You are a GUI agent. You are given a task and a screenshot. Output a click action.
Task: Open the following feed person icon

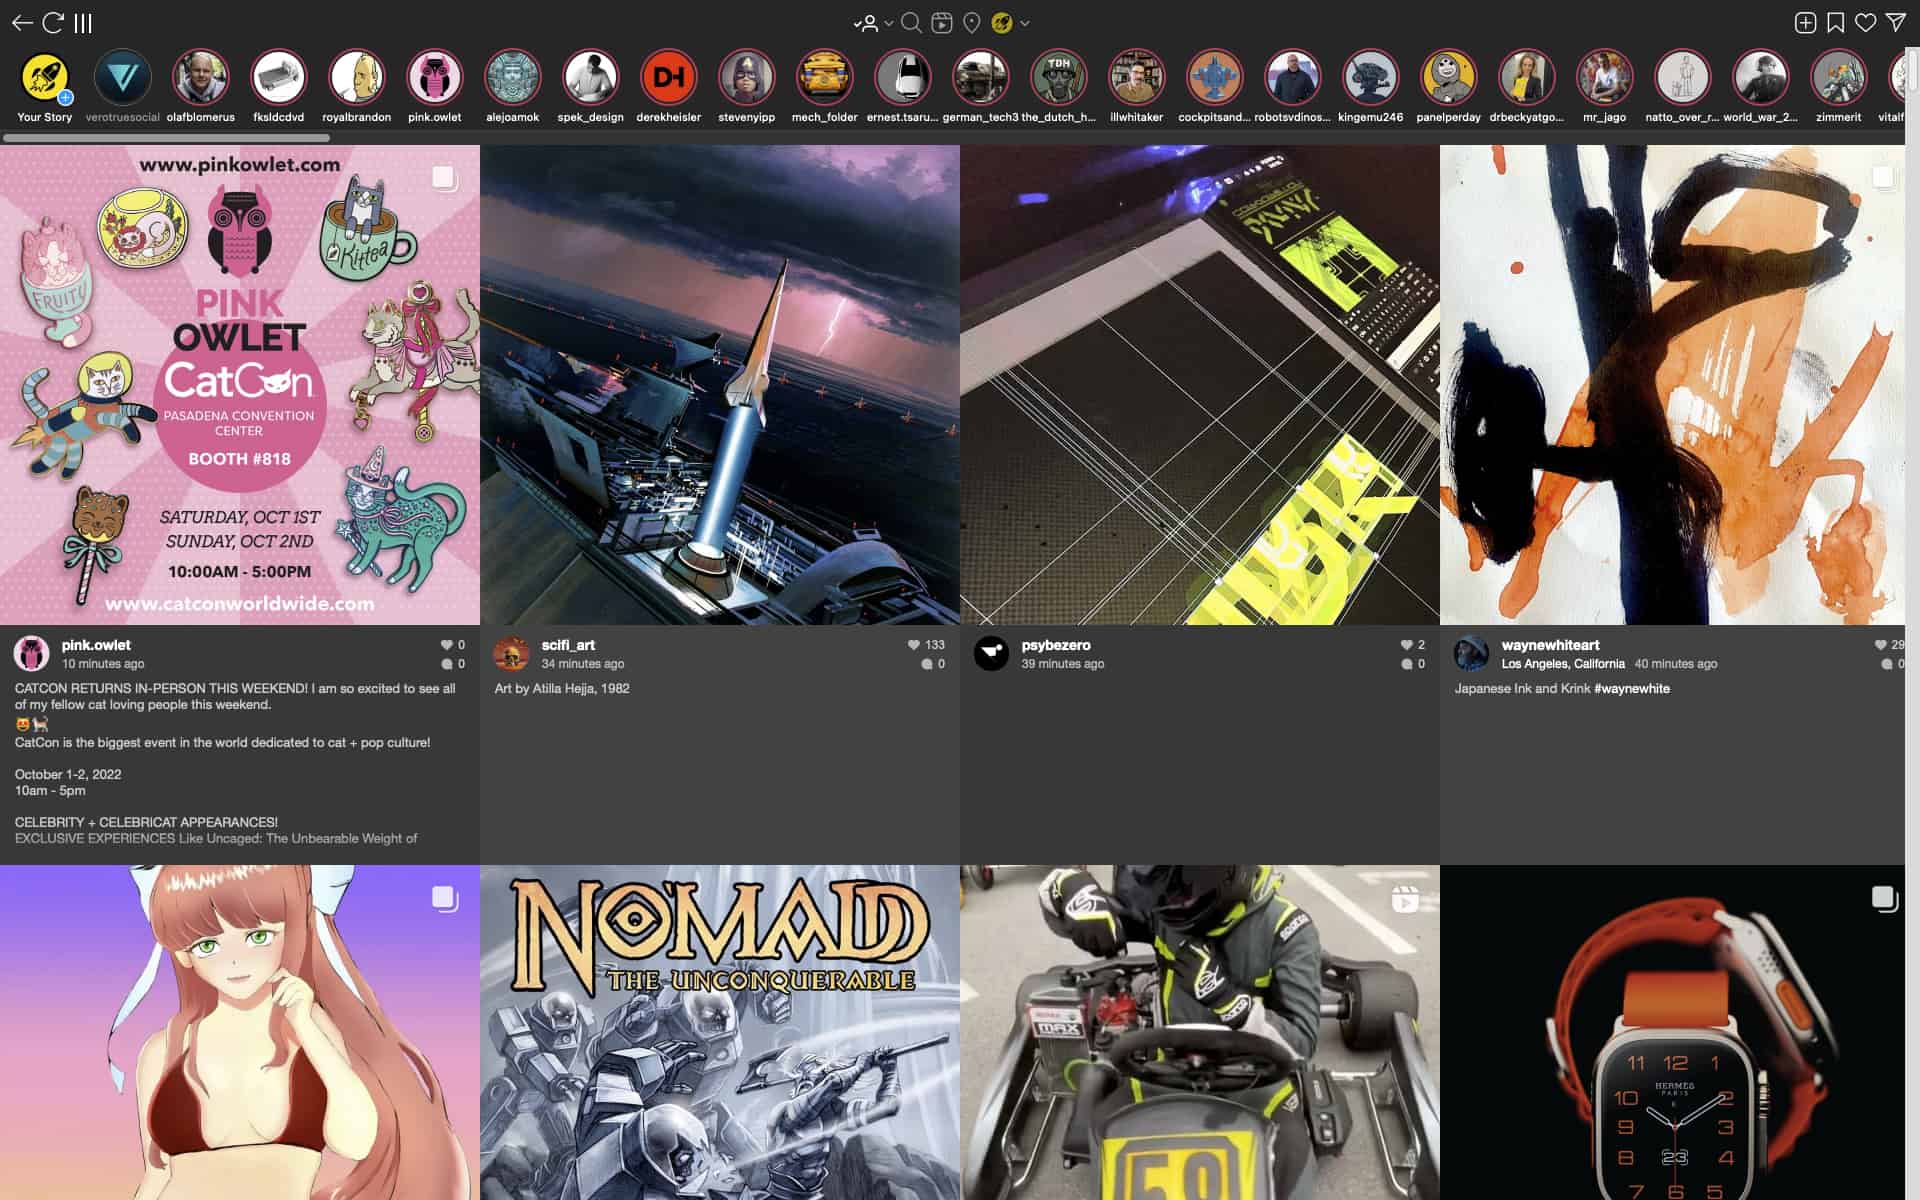868,23
